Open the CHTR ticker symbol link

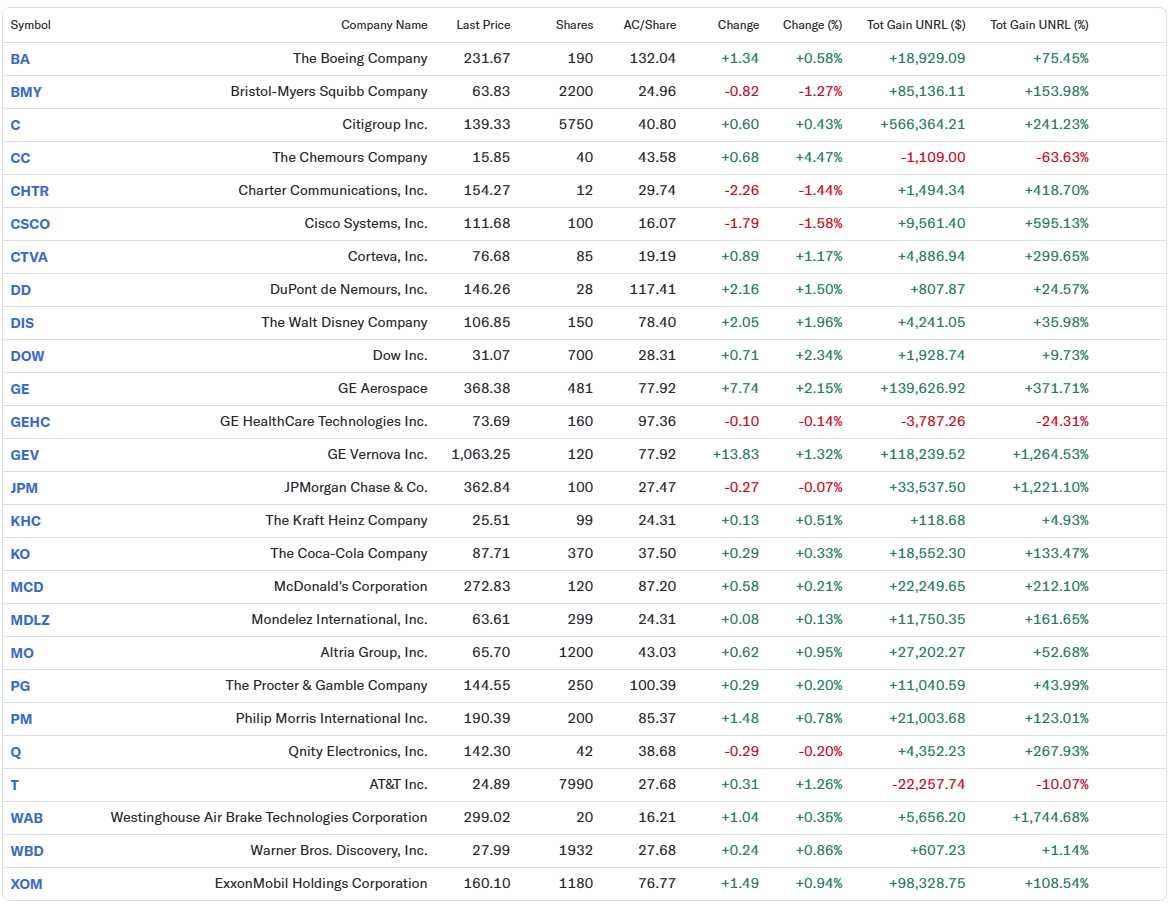[x=30, y=191]
